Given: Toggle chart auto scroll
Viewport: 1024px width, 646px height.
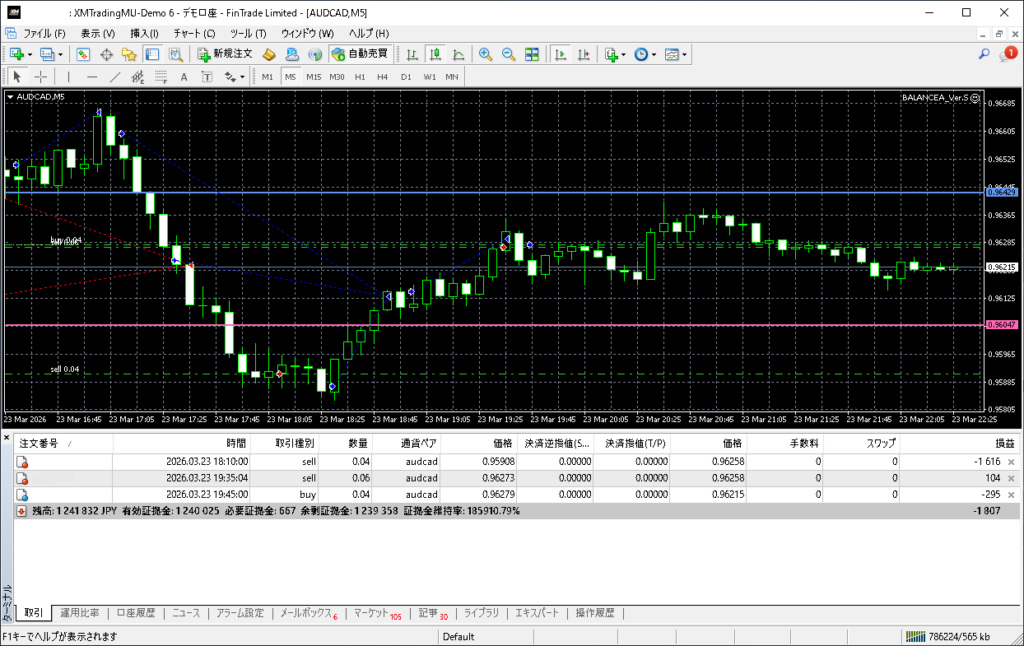Looking at the screenshot, I should 561,54.
